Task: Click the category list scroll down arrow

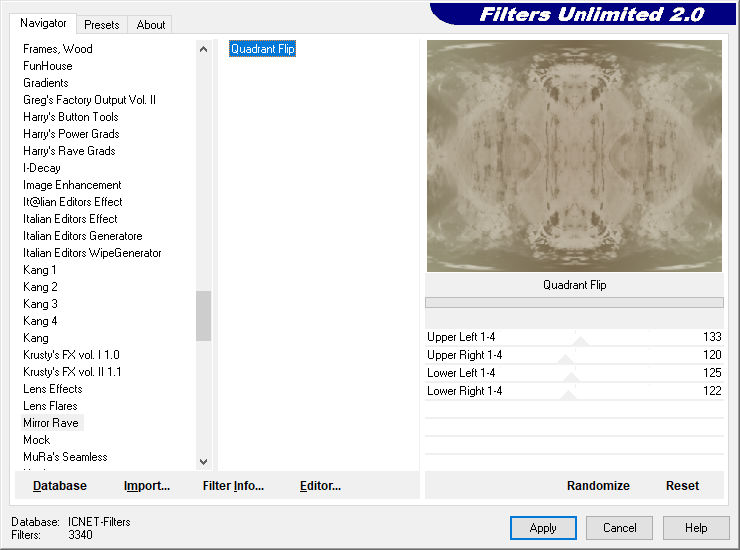Action: 203,462
